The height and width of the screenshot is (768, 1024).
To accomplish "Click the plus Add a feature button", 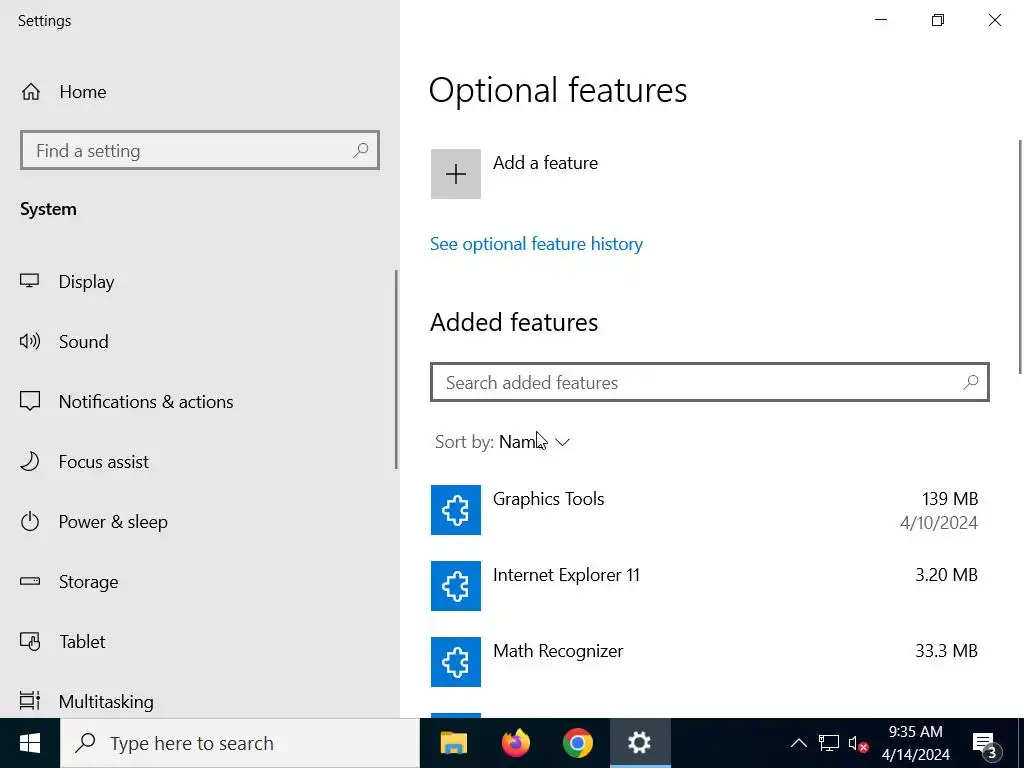I will coord(456,174).
